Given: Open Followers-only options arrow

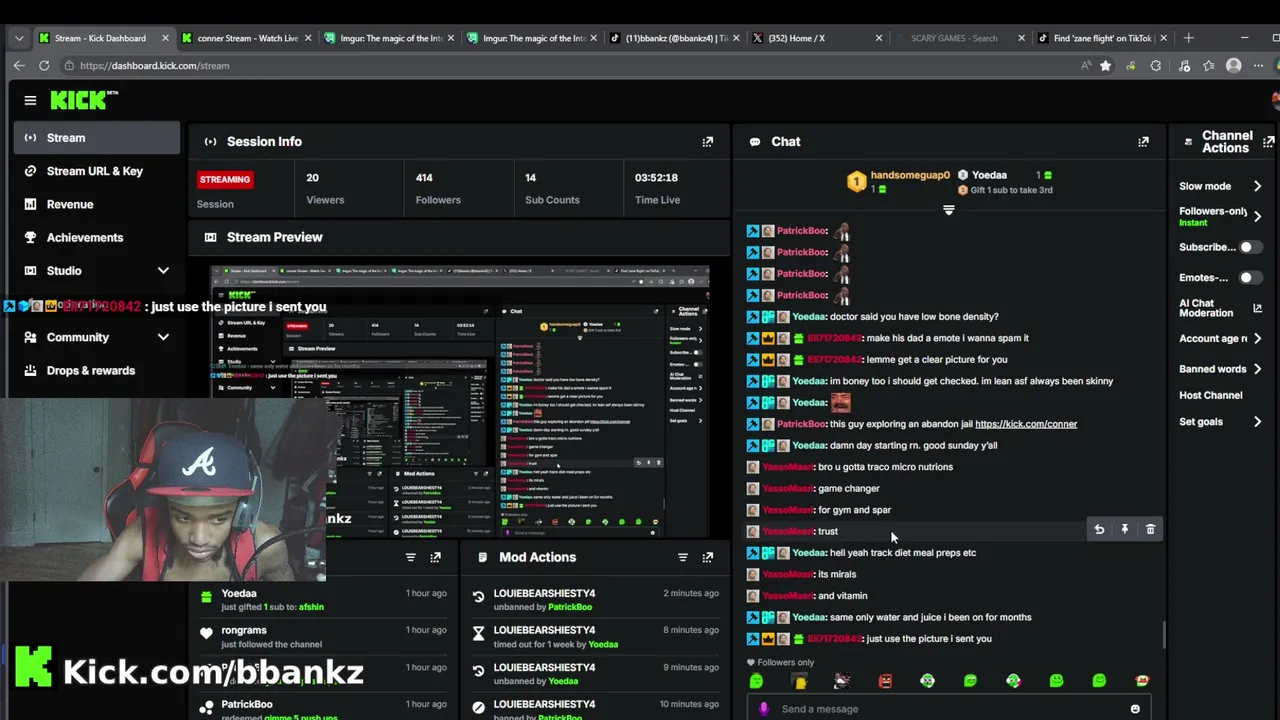Looking at the screenshot, I should click(x=1257, y=216).
